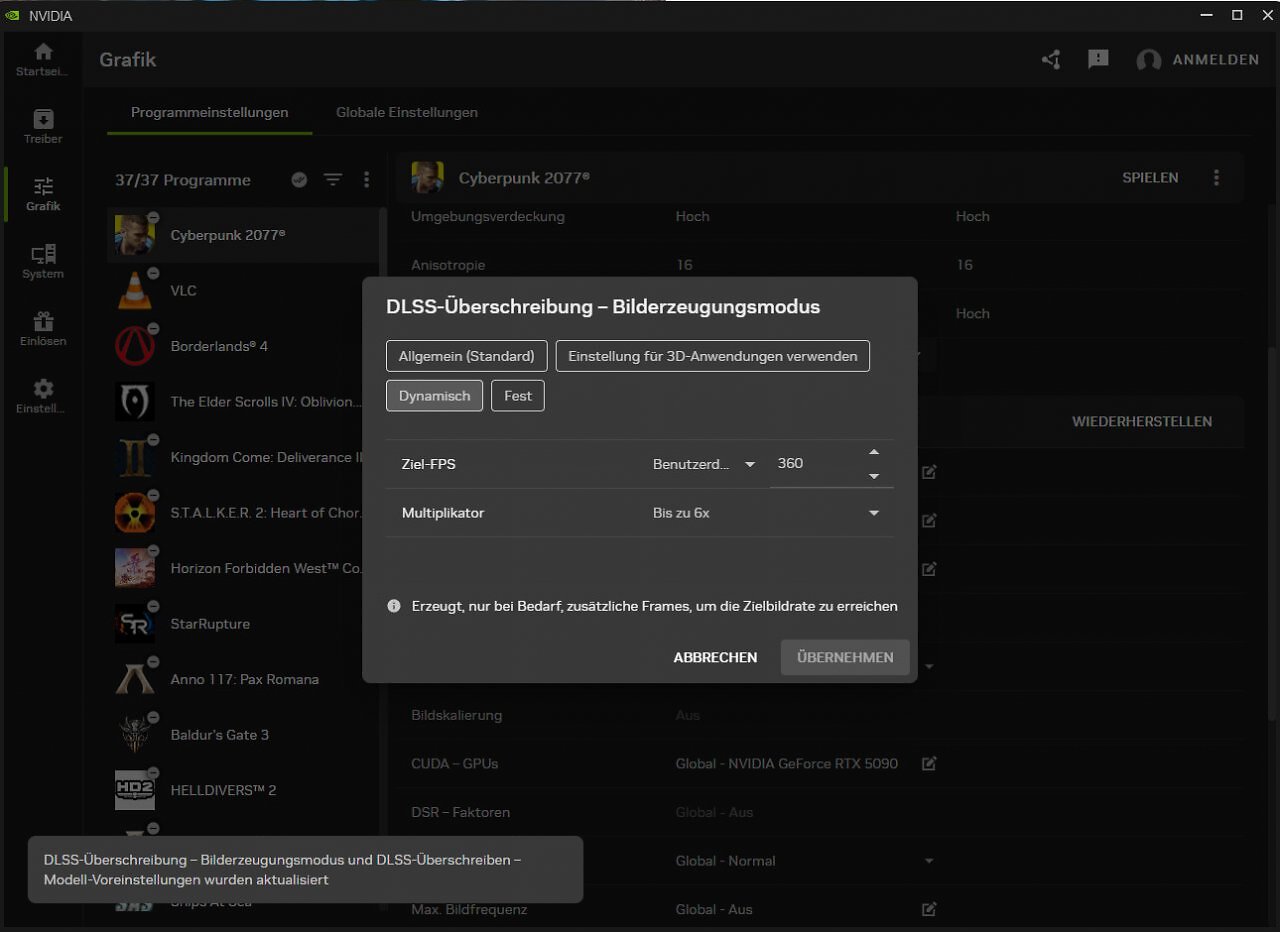Open more options beside program list filter
This screenshot has height=932, width=1280.
(366, 180)
